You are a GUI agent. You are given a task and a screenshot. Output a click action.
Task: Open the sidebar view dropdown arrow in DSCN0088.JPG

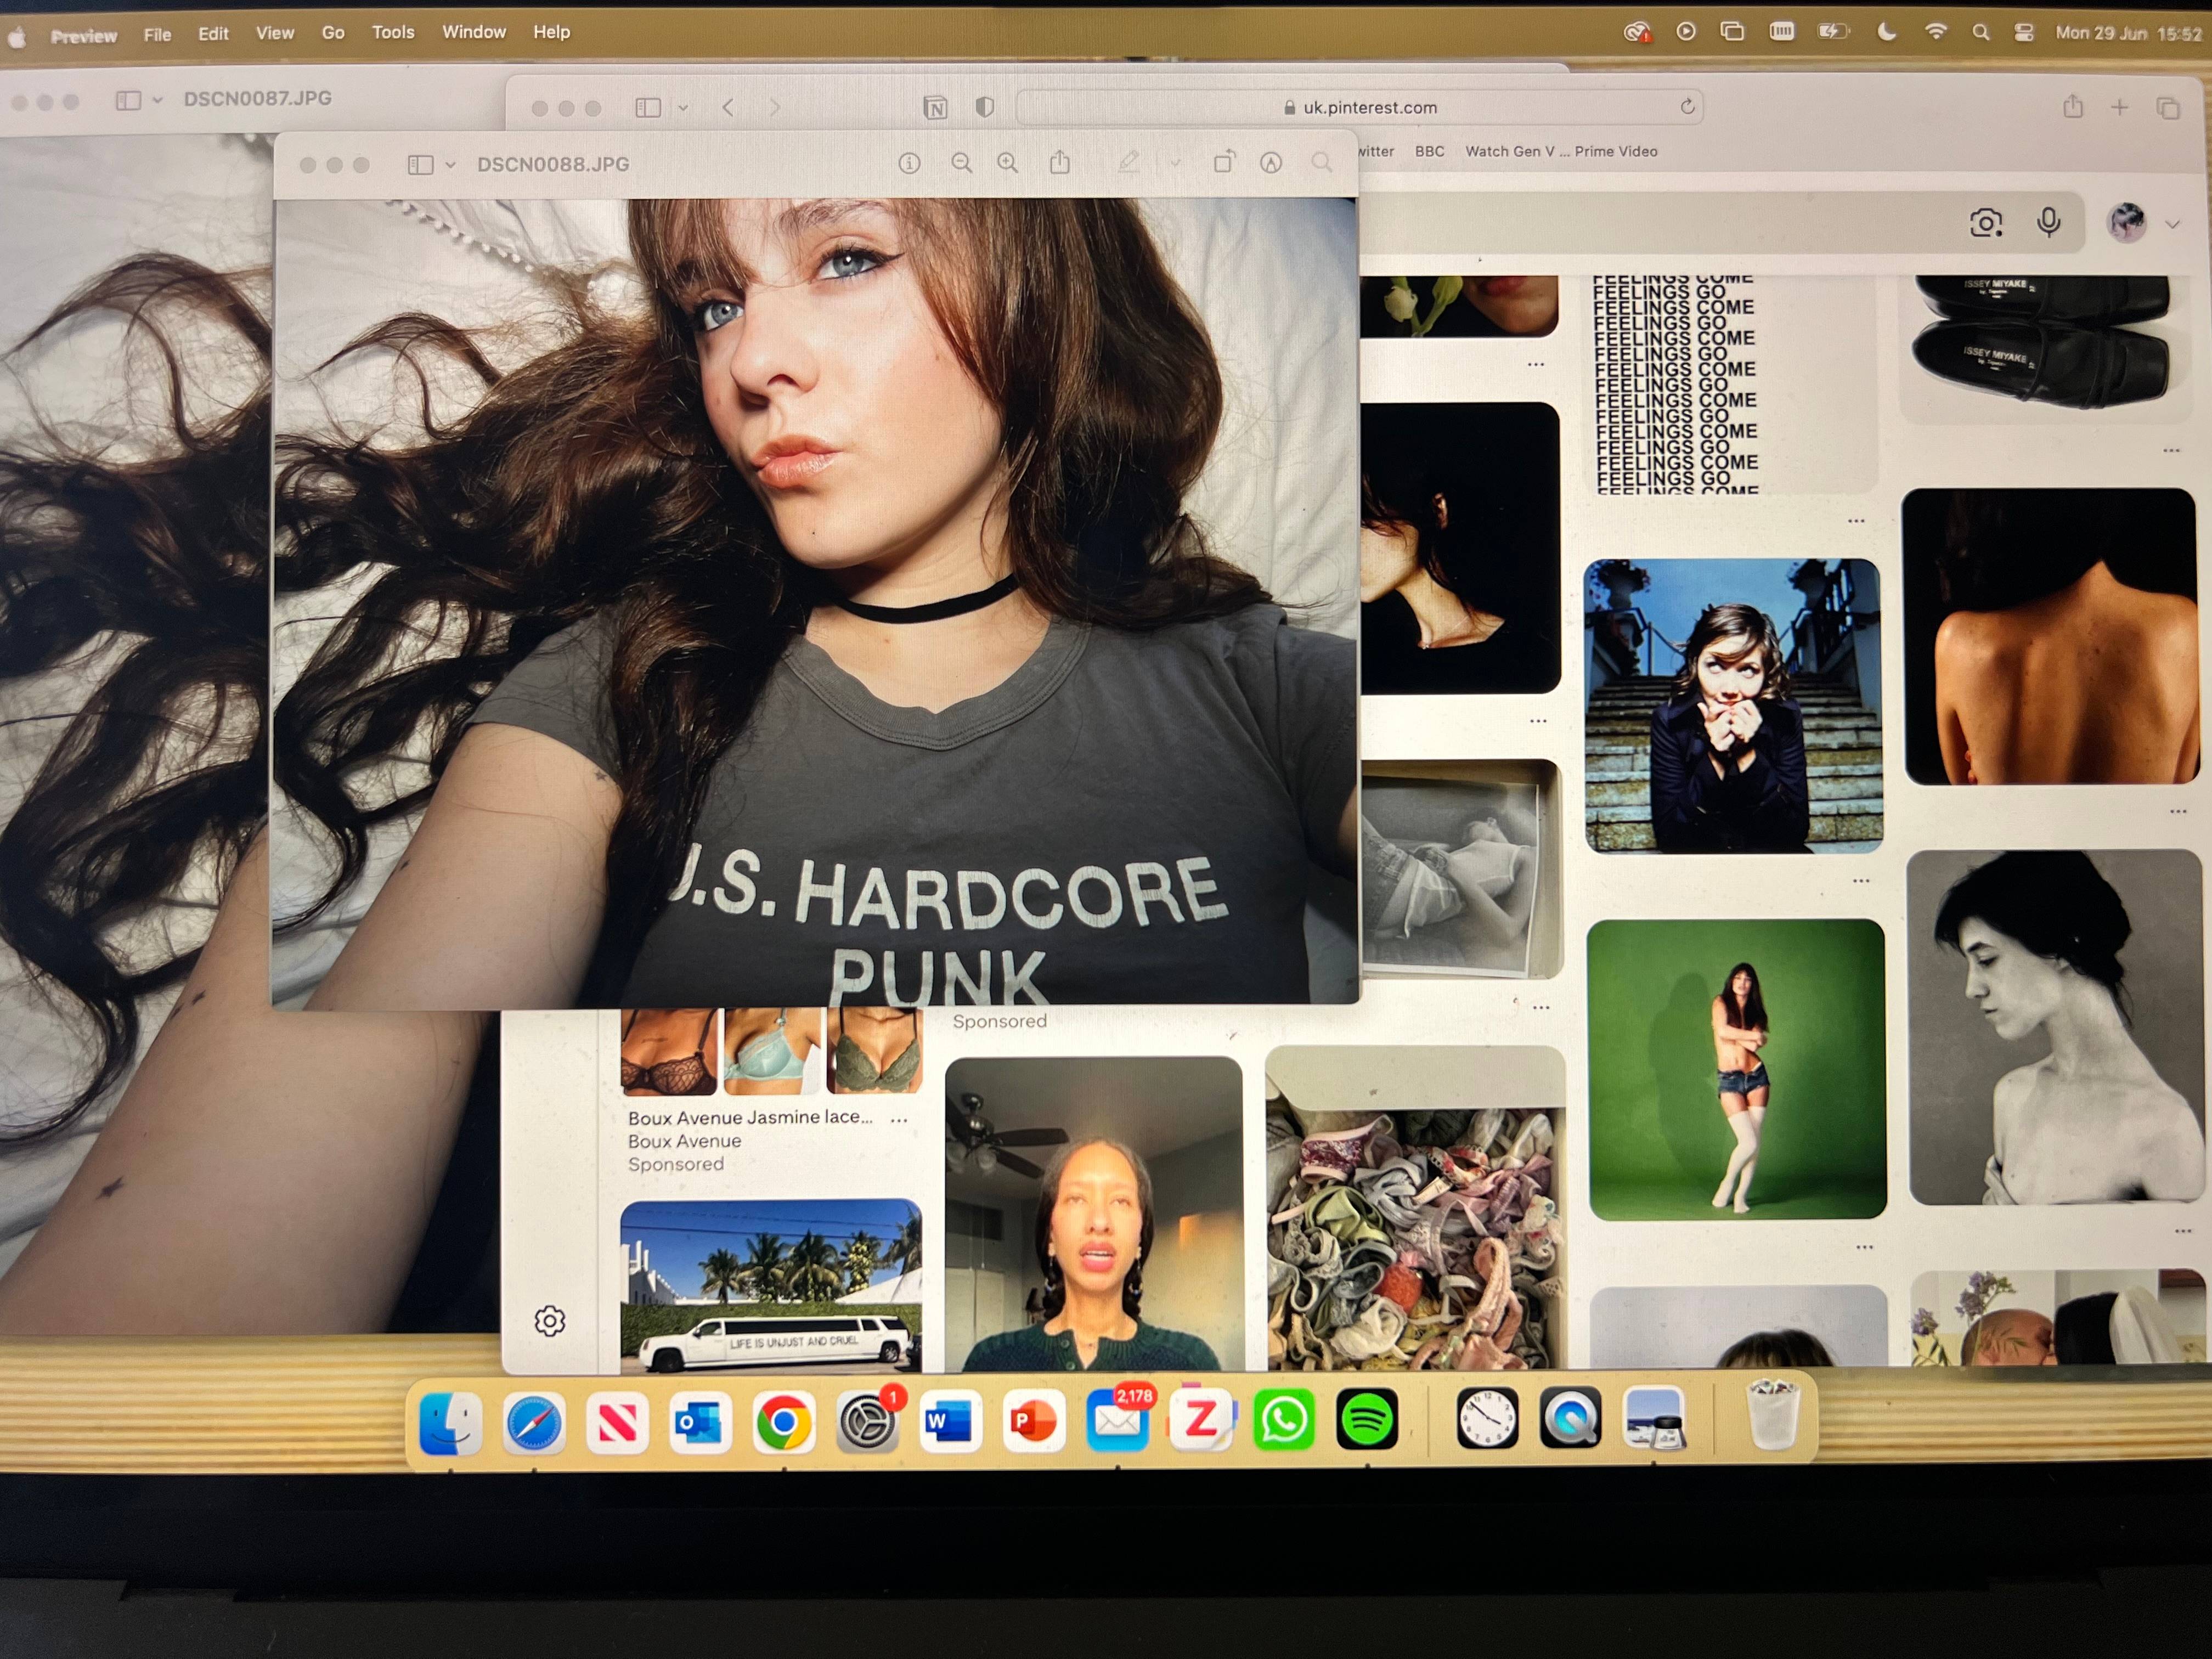pos(450,165)
